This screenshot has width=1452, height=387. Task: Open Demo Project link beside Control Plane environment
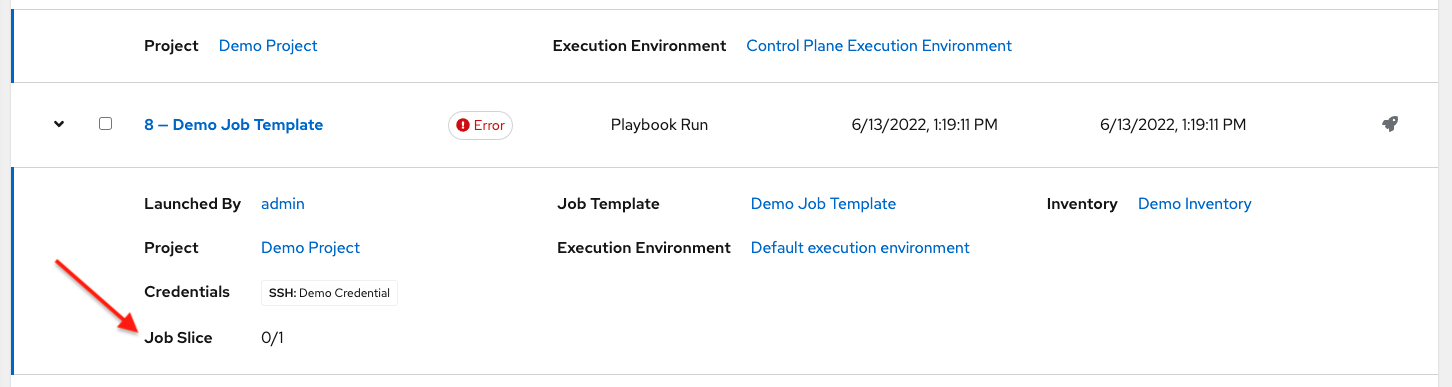point(268,45)
